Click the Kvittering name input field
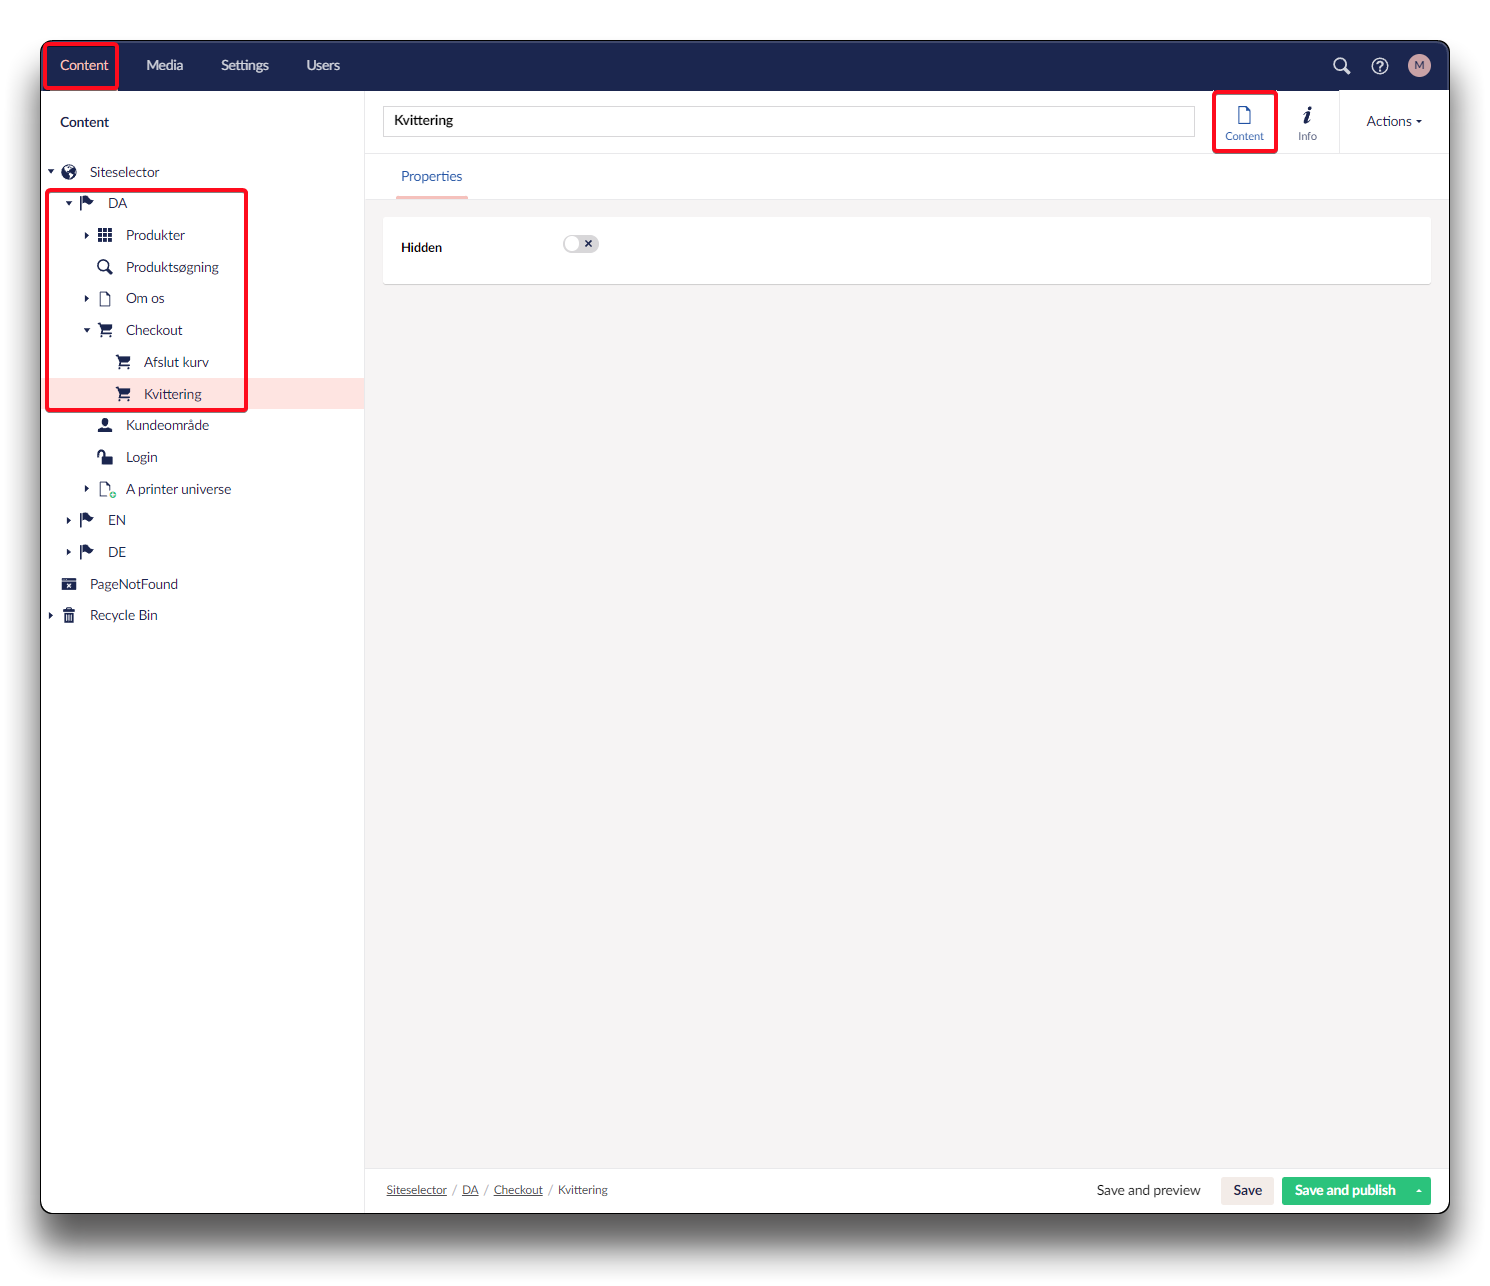This screenshot has width=1490, height=1286. (x=788, y=121)
